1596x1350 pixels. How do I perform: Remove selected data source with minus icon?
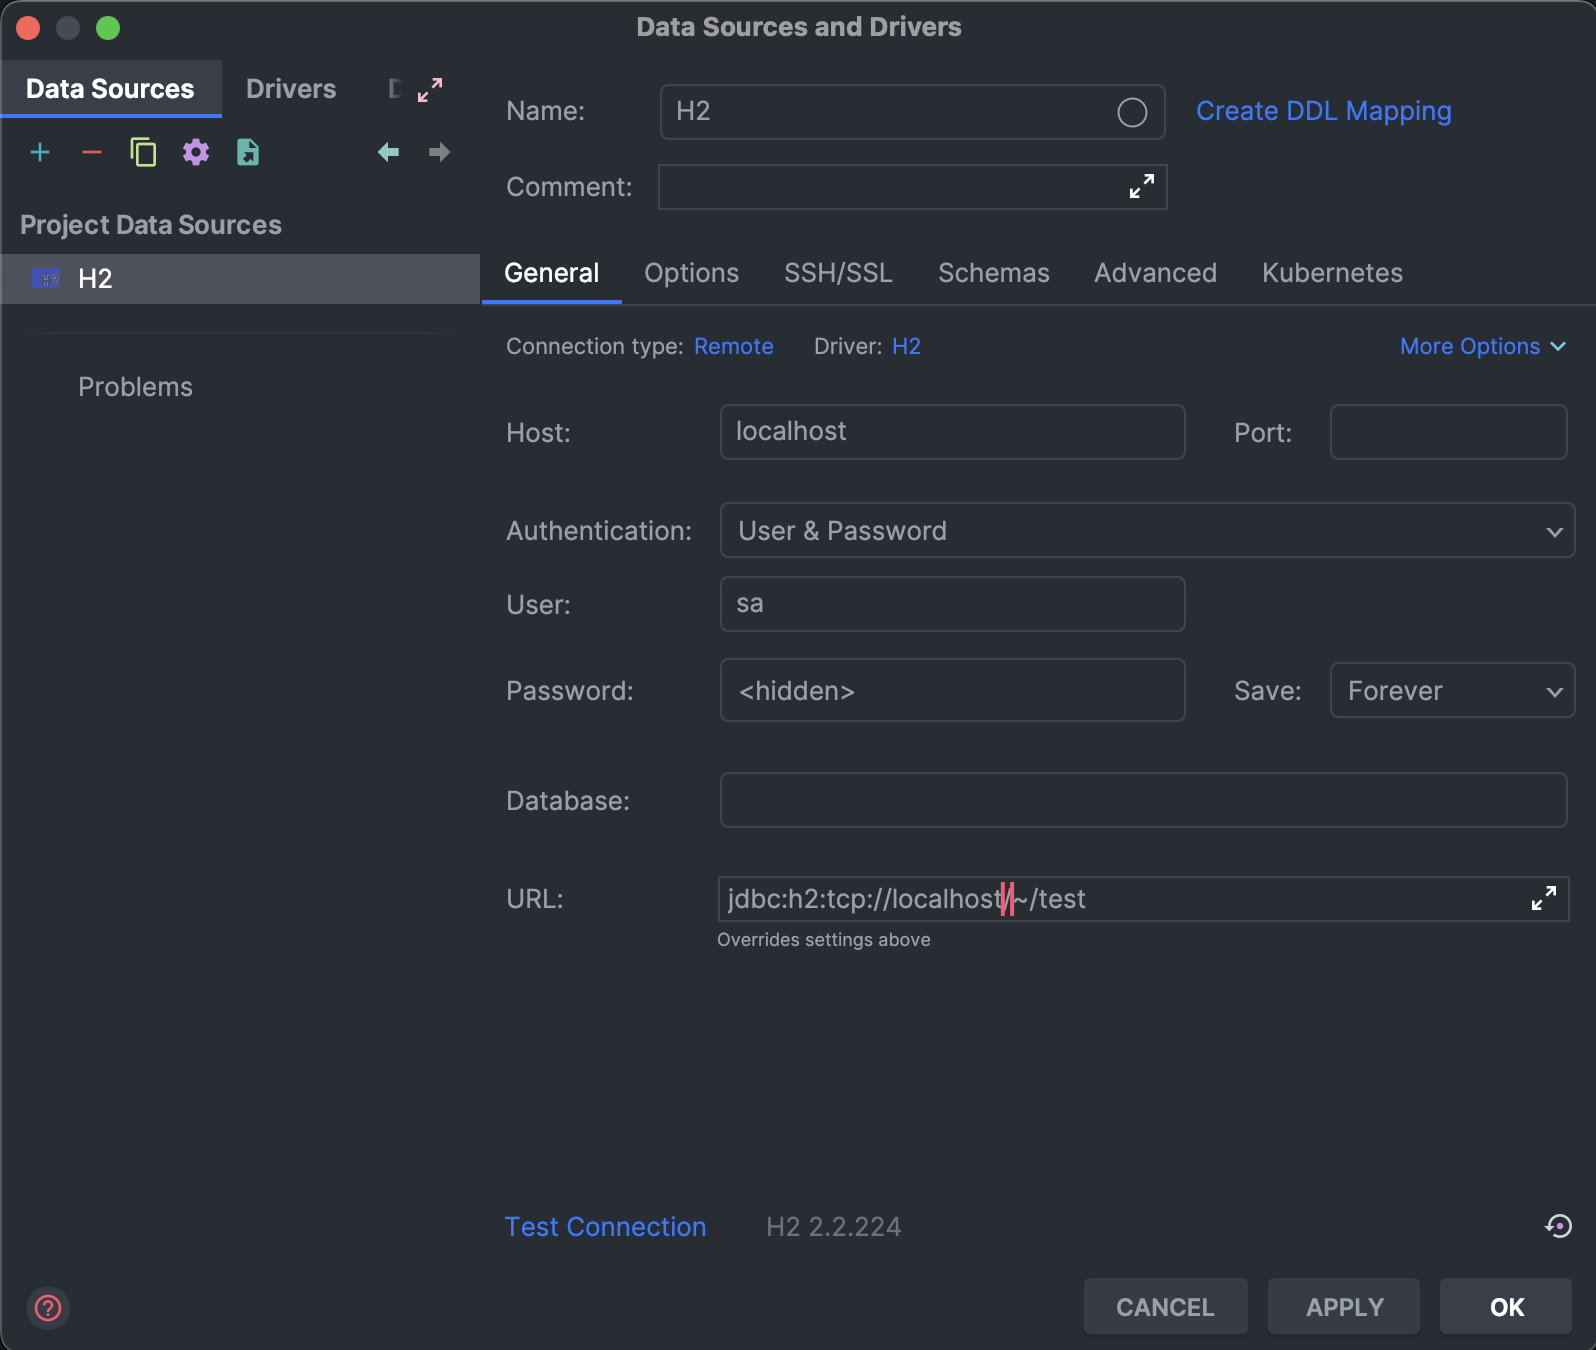click(92, 152)
